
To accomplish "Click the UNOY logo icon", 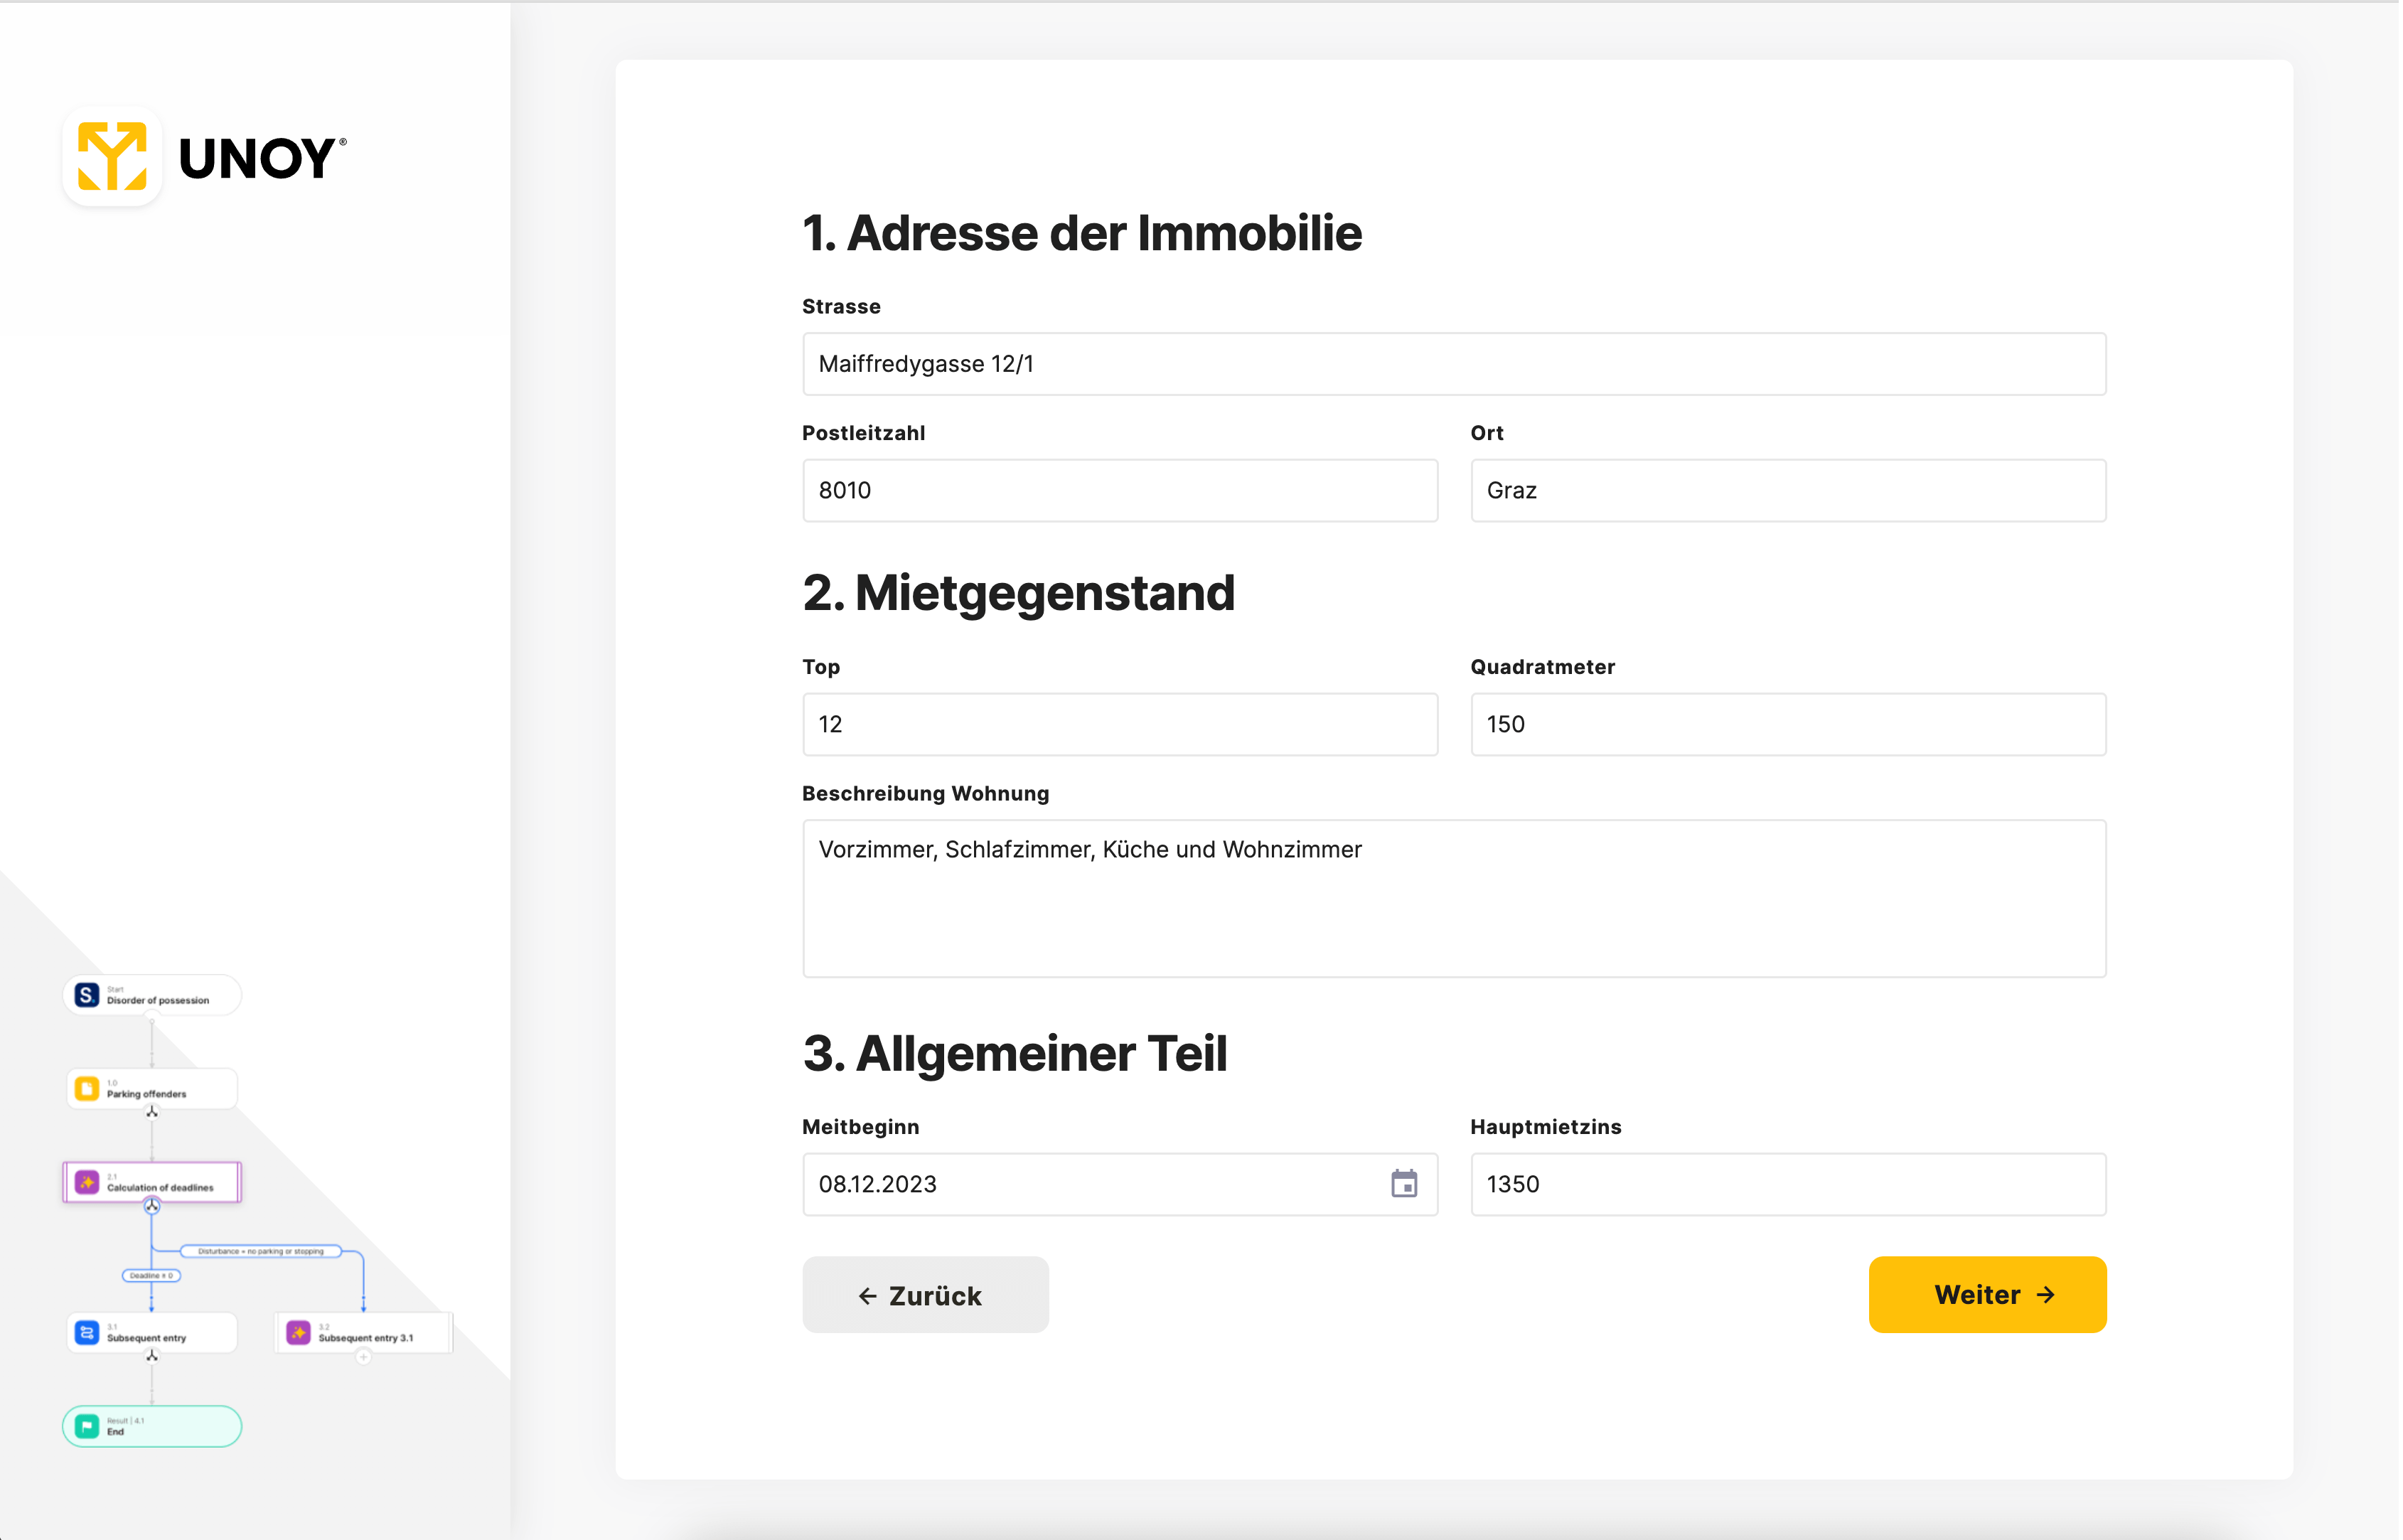I will coord(112,157).
